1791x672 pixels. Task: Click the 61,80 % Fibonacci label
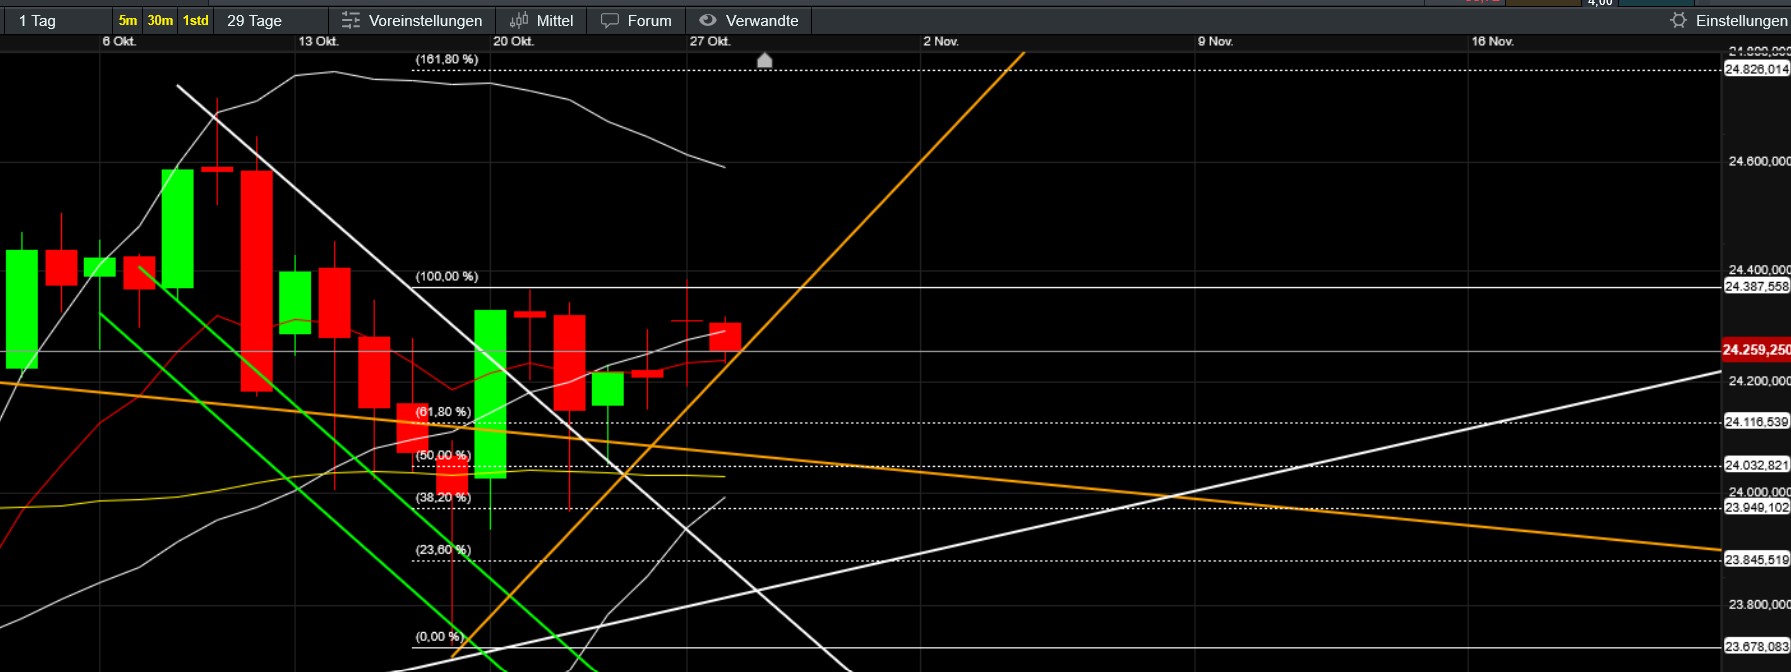(443, 412)
